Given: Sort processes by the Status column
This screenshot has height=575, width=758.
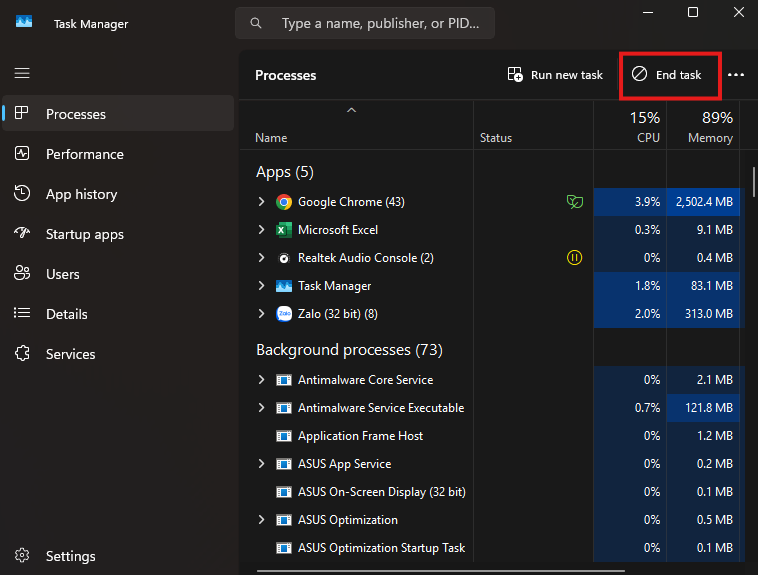Looking at the screenshot, I should (533, 125).
